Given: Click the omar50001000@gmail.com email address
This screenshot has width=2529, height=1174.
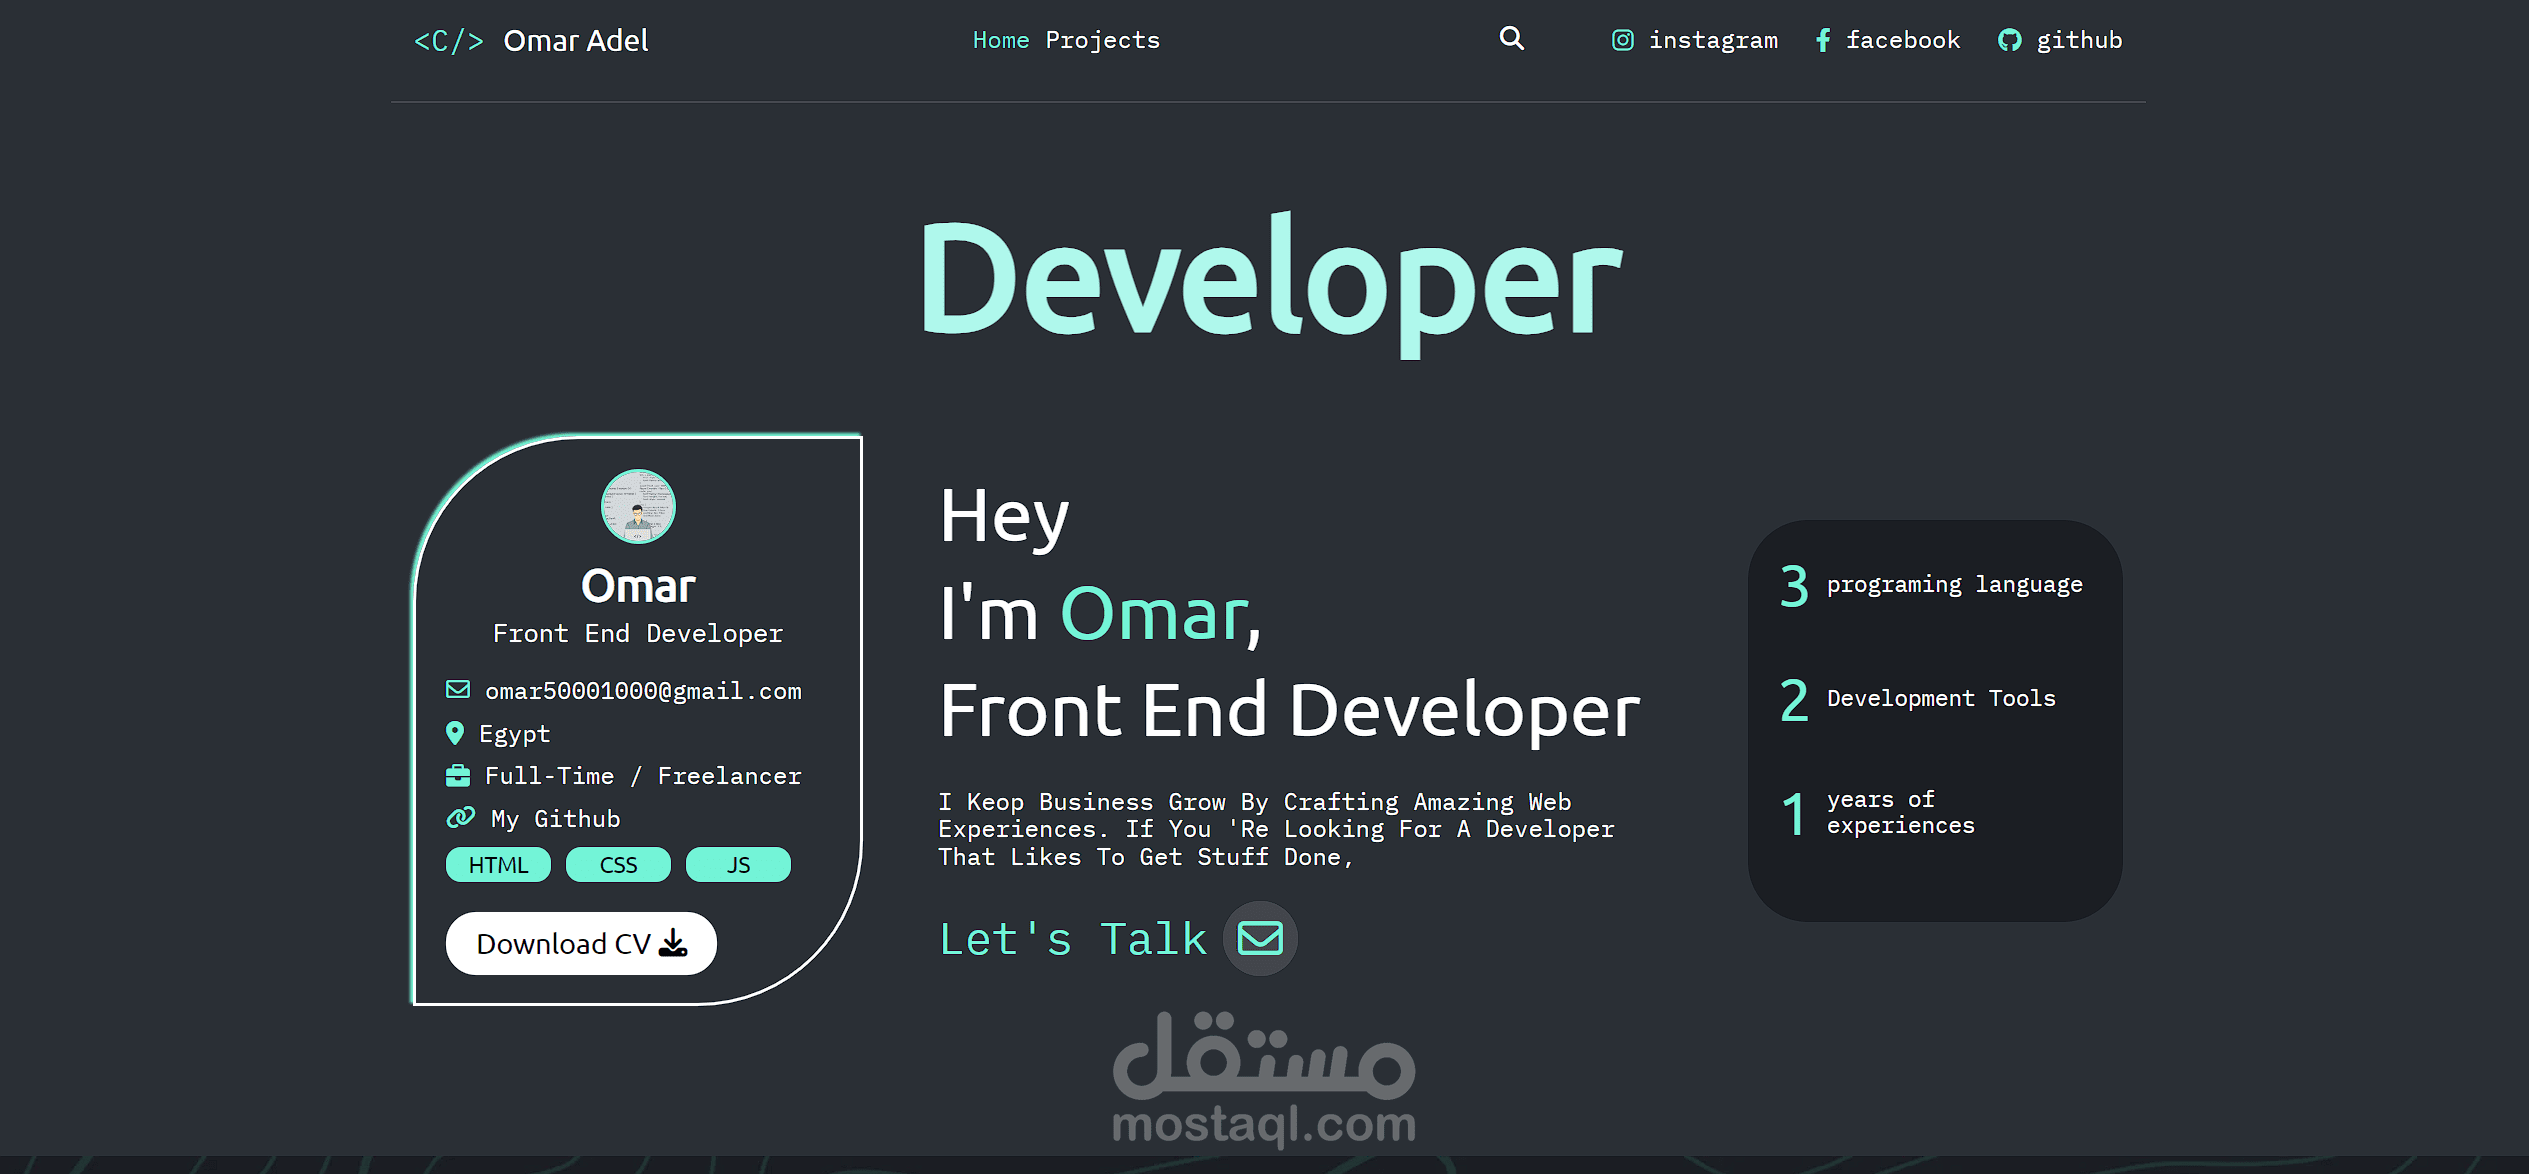Looking at the screenshot, I should [x=643, y=691].
